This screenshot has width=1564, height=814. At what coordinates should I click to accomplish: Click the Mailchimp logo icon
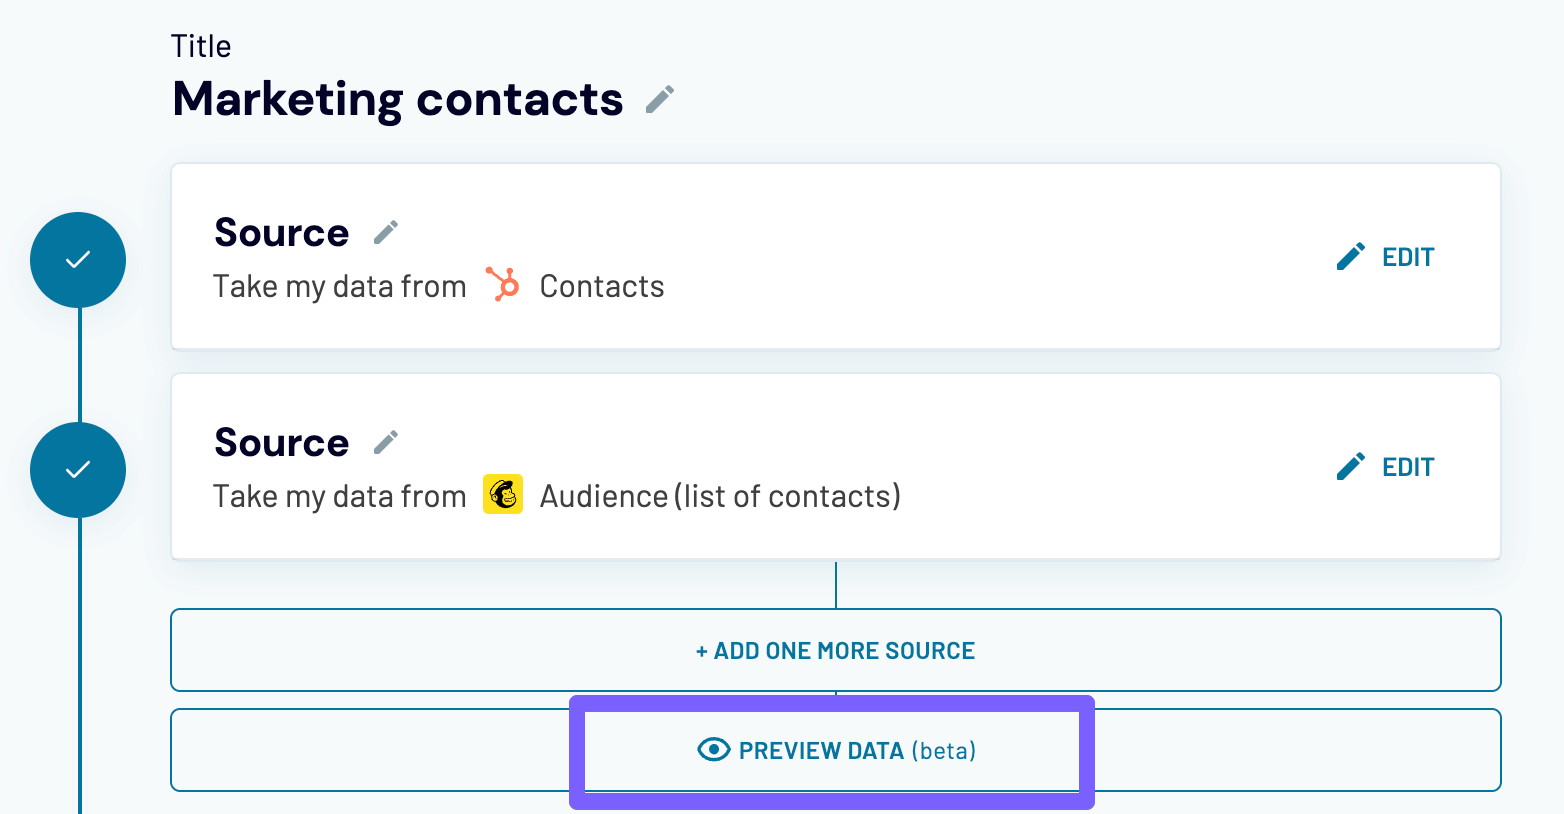(x=503, y=495)
